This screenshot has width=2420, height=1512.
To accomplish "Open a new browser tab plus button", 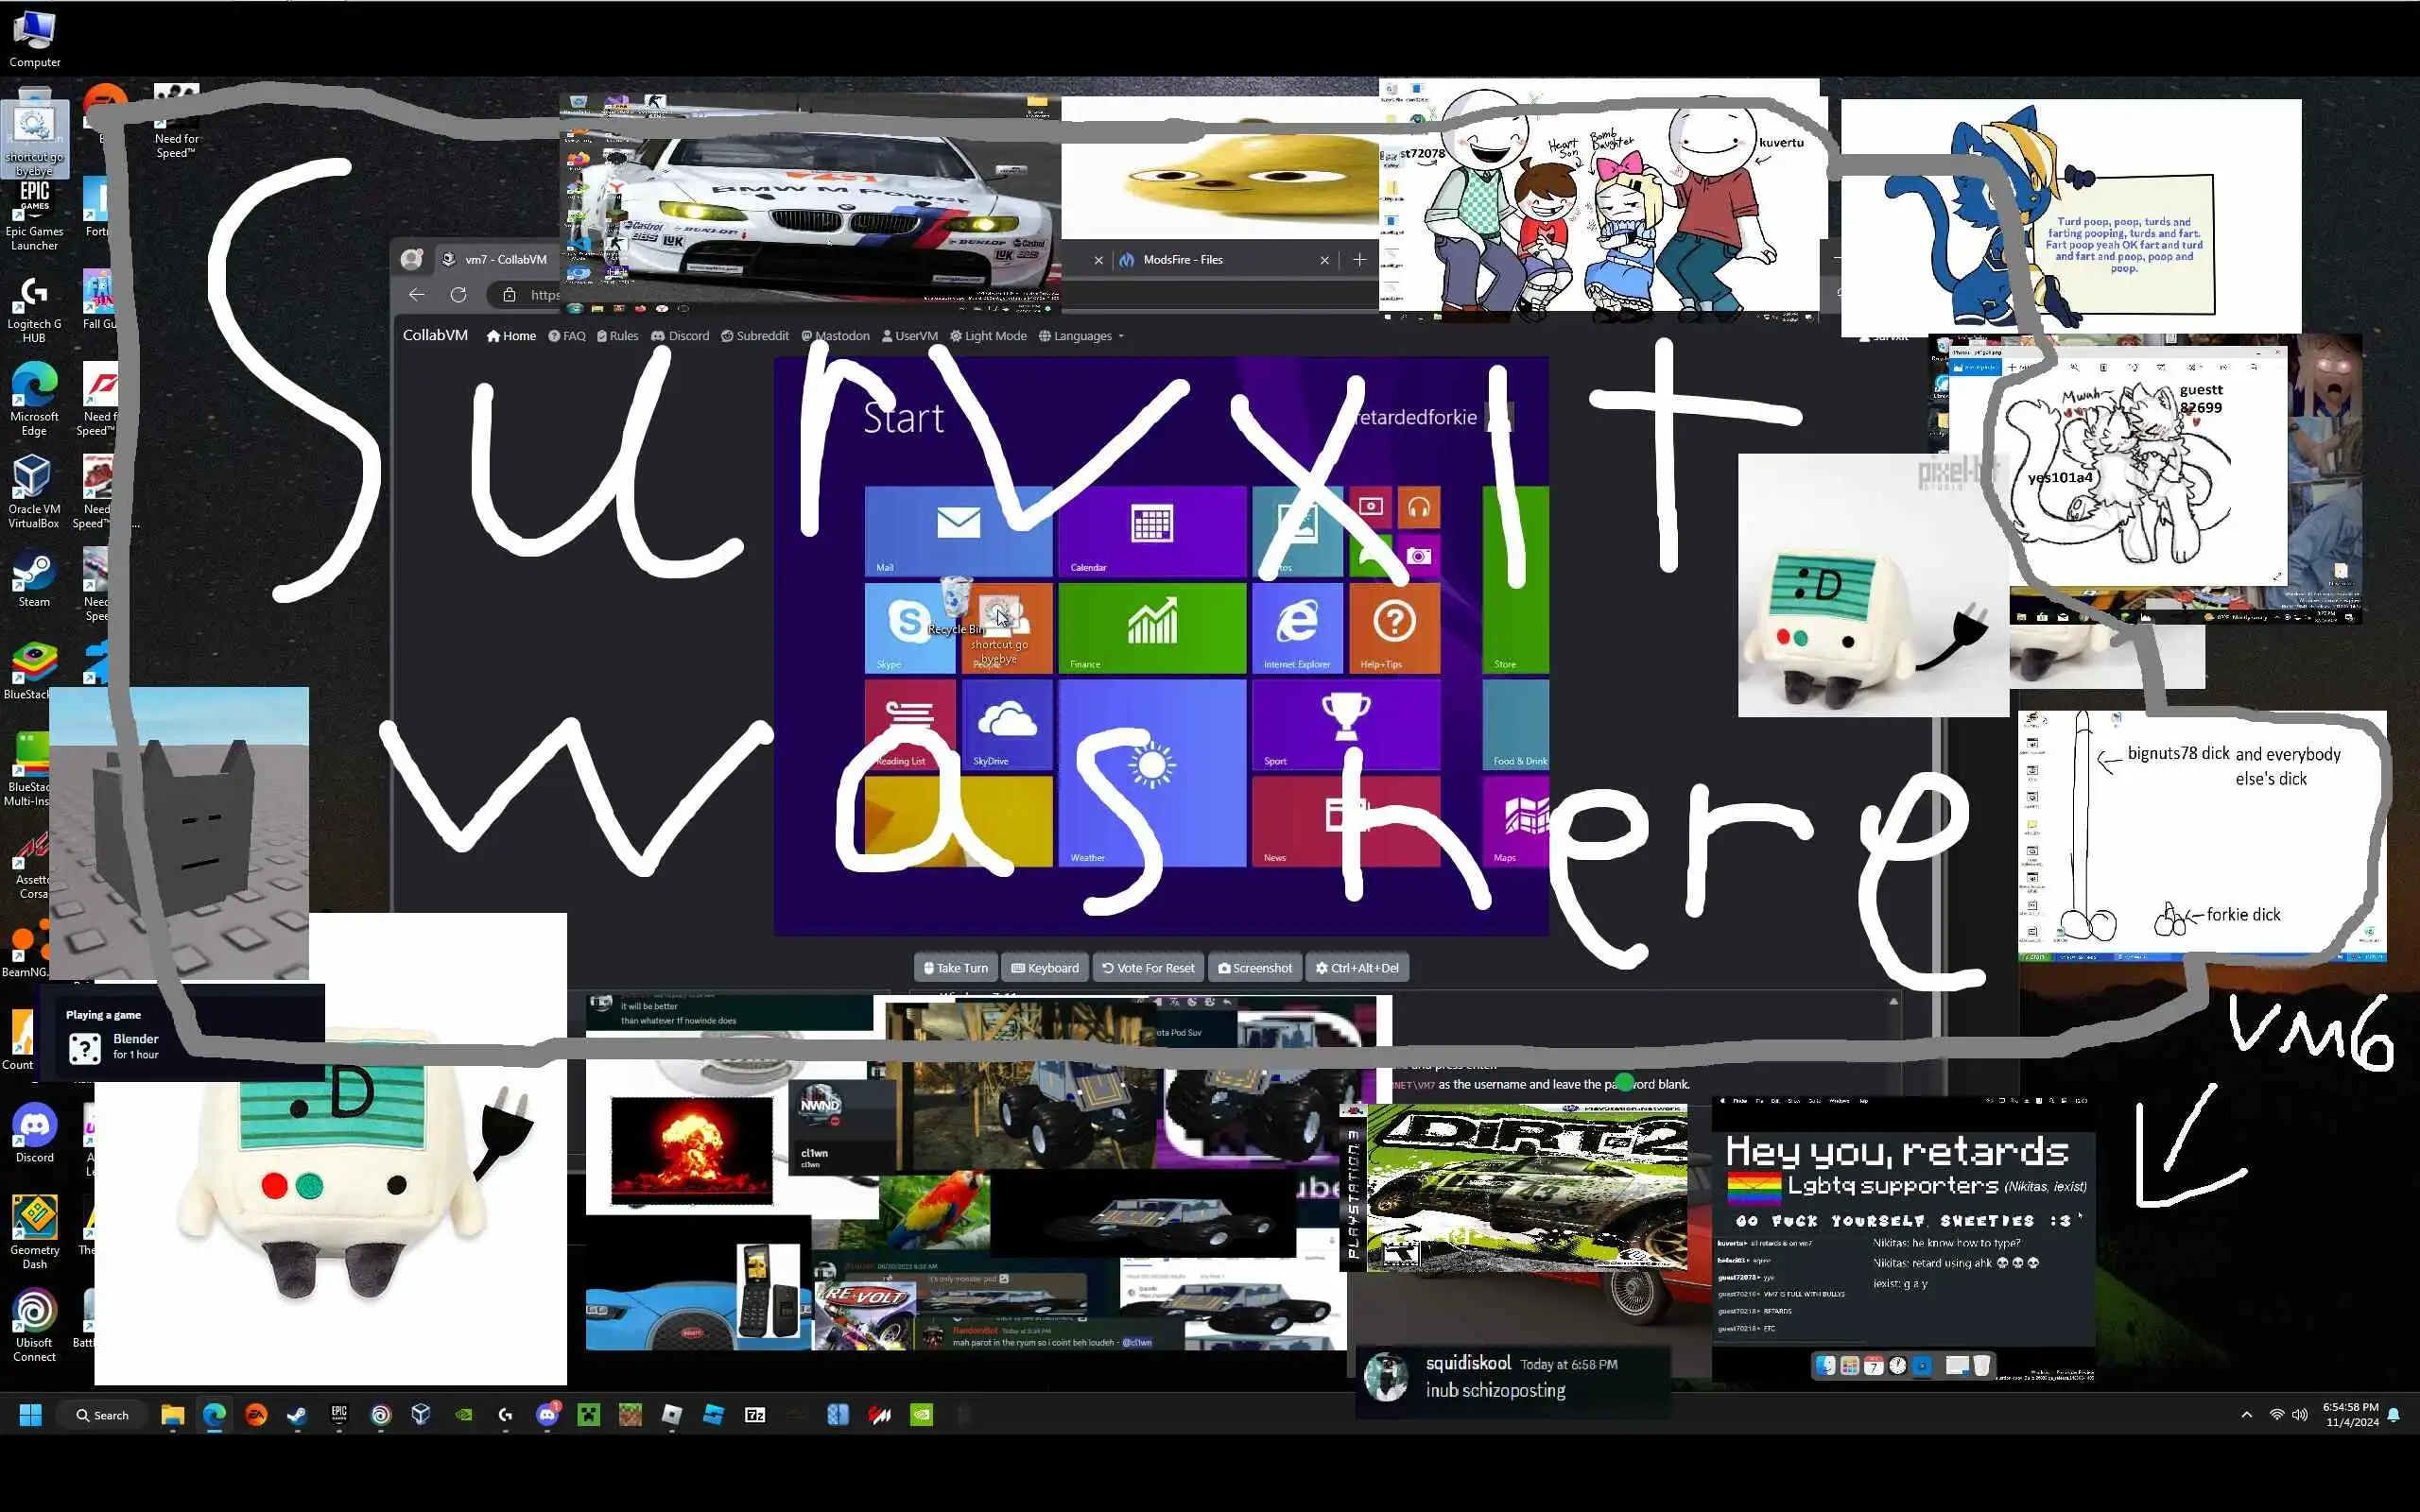I will point(1359,260).
